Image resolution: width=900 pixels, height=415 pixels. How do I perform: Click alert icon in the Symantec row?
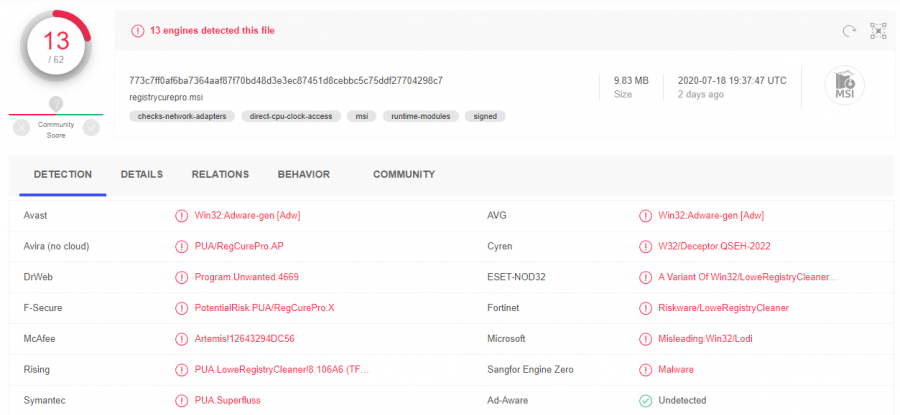181,400
